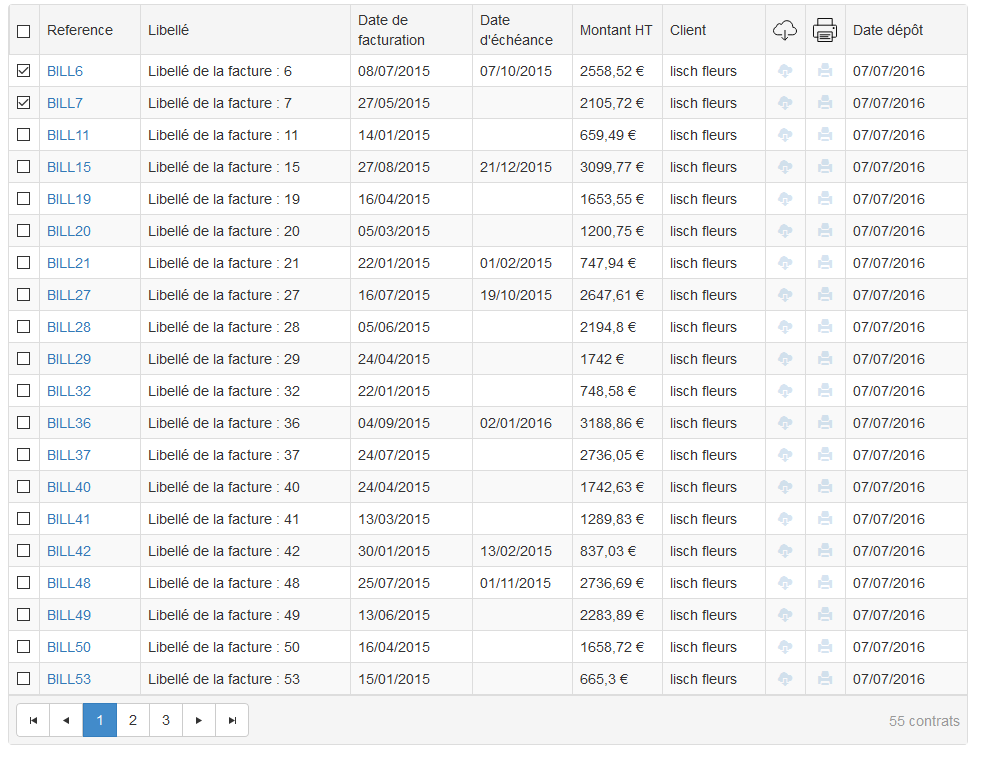Screen dimensions: 988x766
Task: Click amount cell 665,3 €
Action: [x=604, y=679]
